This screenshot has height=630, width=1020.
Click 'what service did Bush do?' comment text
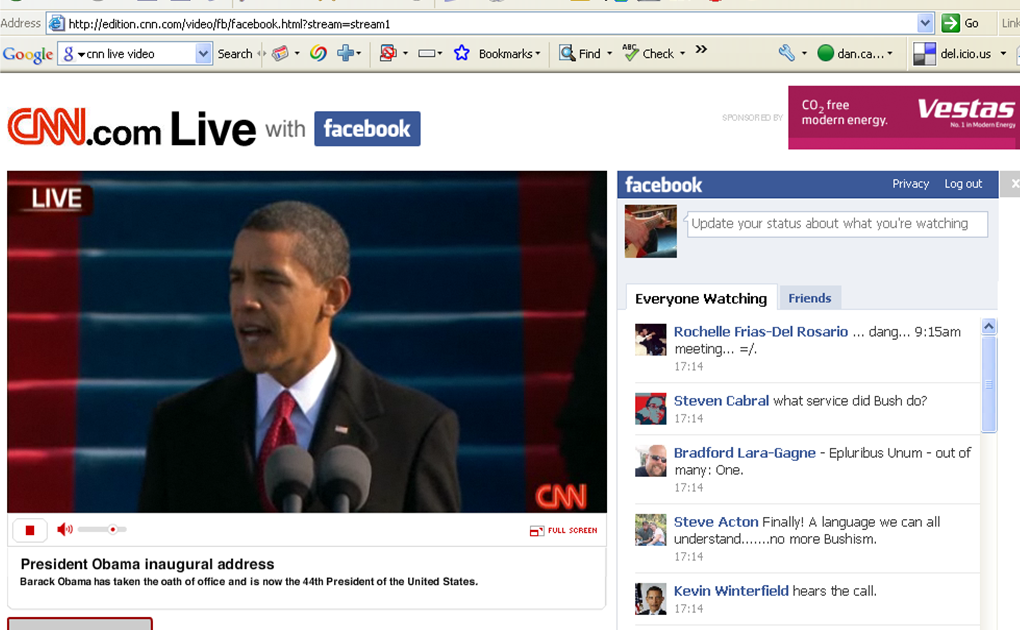pyautogui.click(x=850, y=401)
